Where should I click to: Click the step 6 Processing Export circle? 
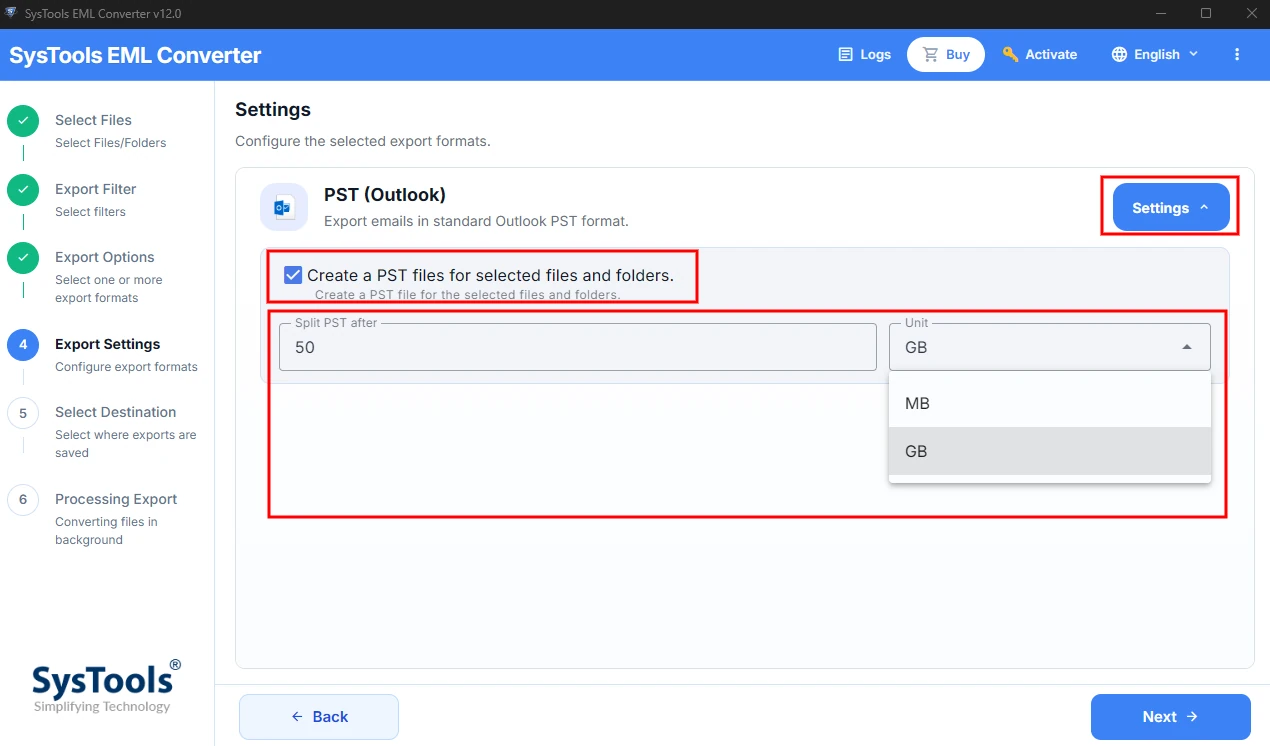pyautogui.click(x=23, y=500)
